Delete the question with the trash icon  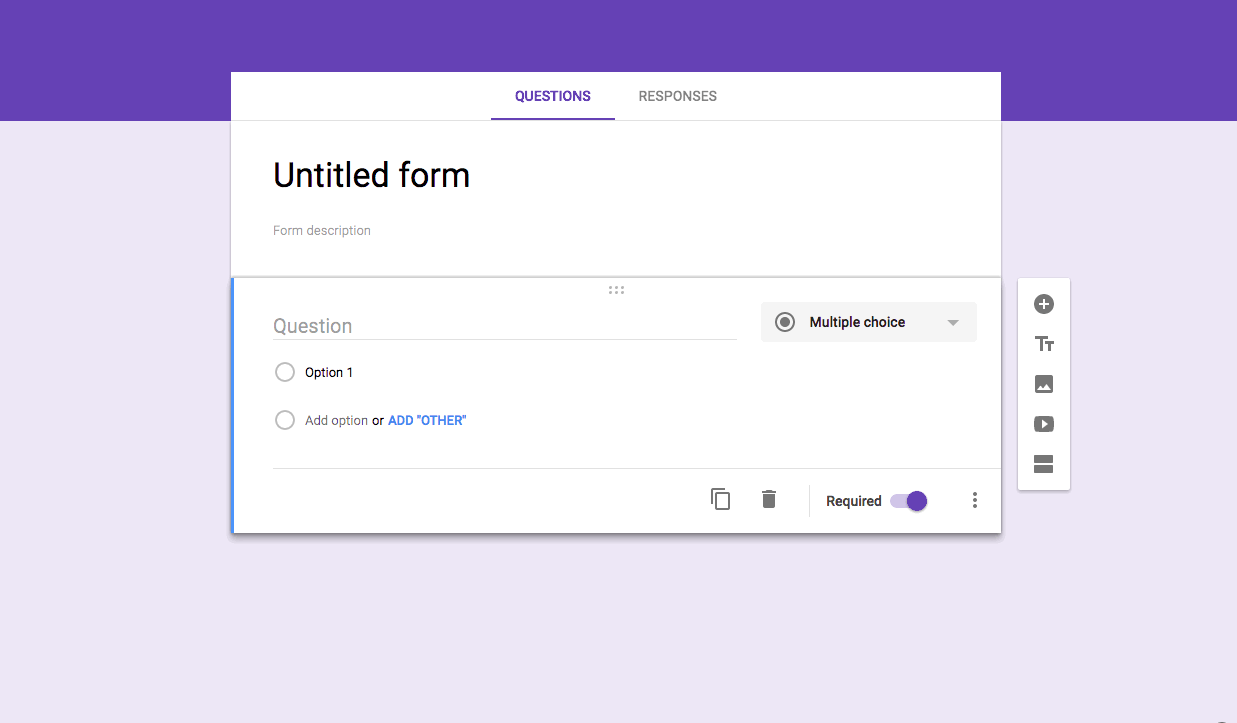pos(768,500)
